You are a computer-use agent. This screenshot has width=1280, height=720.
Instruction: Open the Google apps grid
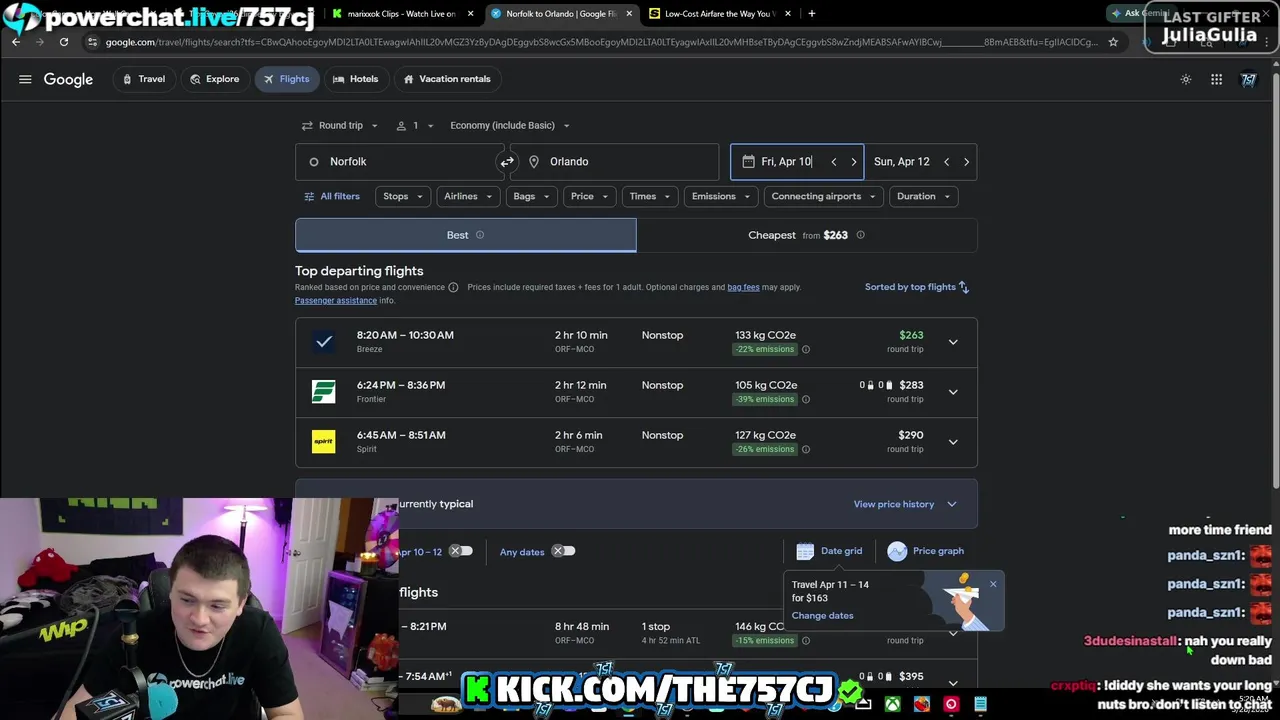(1216, 79)
